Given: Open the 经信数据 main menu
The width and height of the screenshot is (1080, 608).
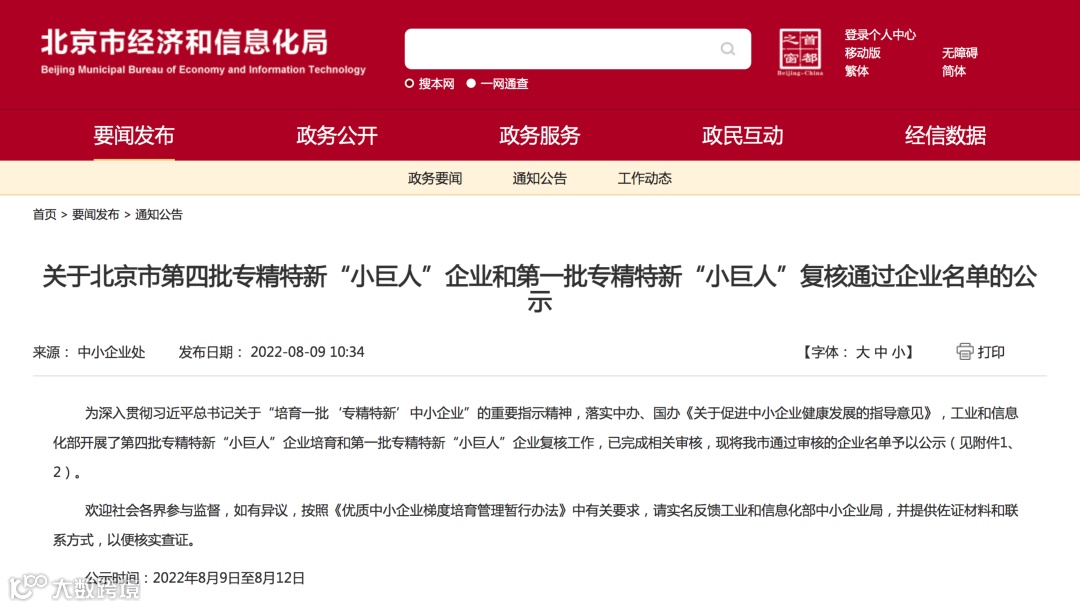Looking at the screenshot, I should [945, 136].
